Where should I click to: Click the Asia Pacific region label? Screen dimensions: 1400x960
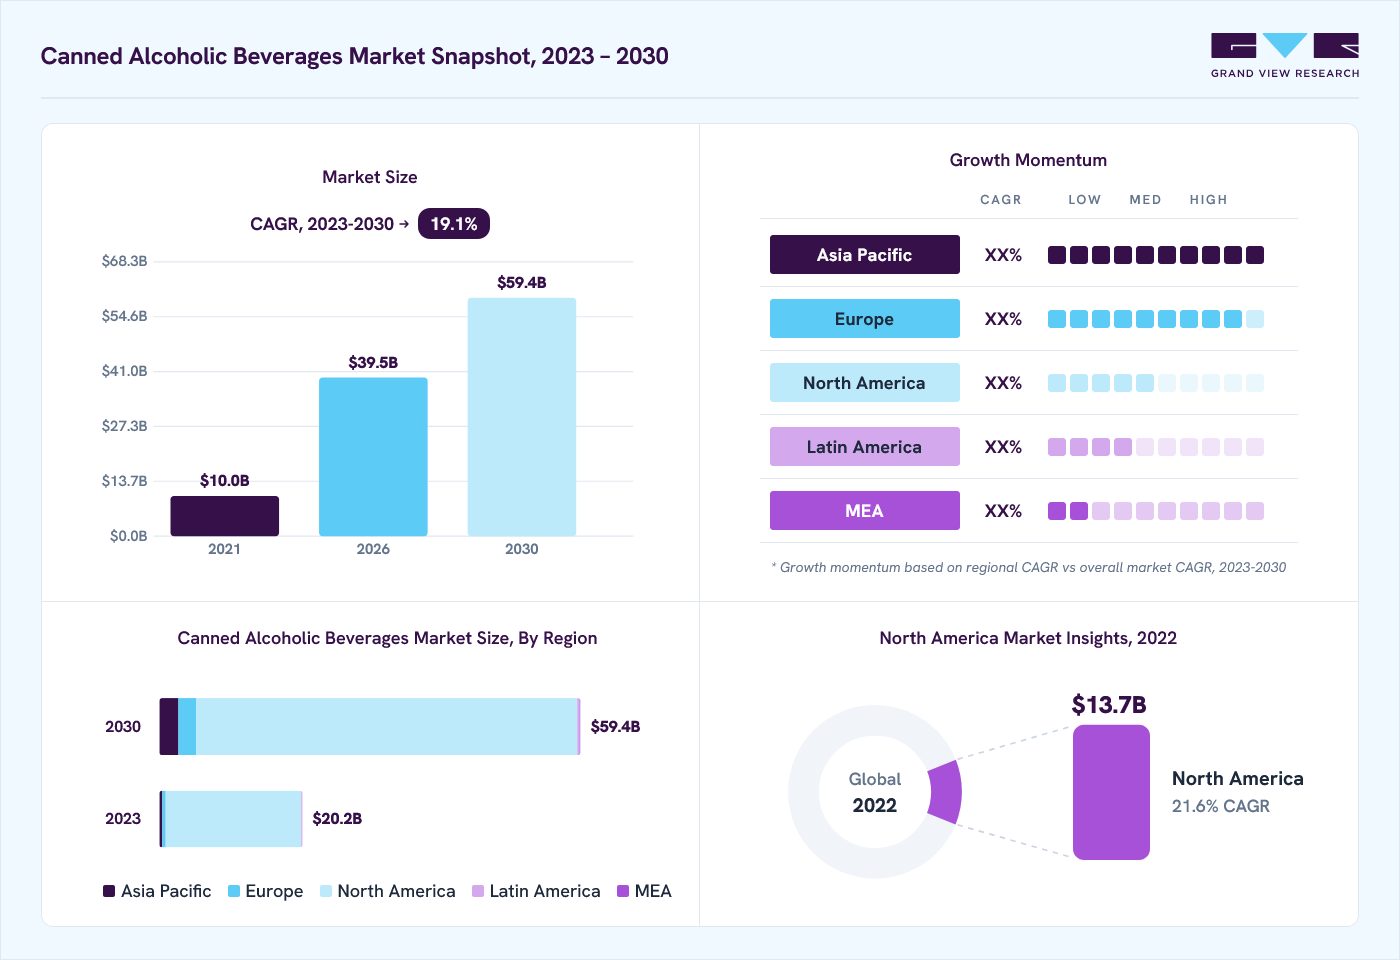click(x=865, y=255)
